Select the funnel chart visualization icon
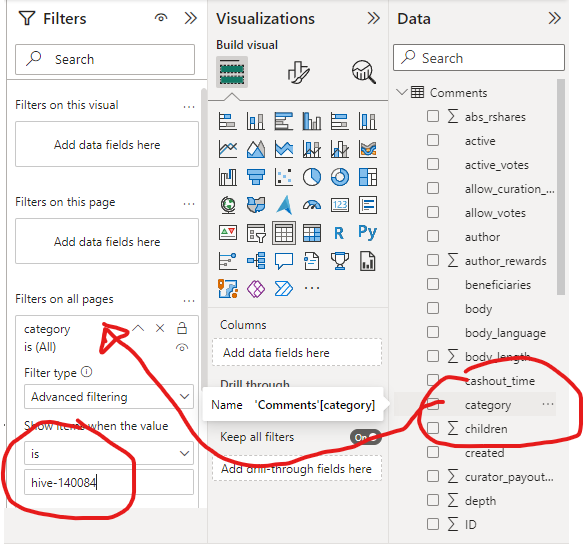Screen dimensions: 584x544 pos(256,177)
